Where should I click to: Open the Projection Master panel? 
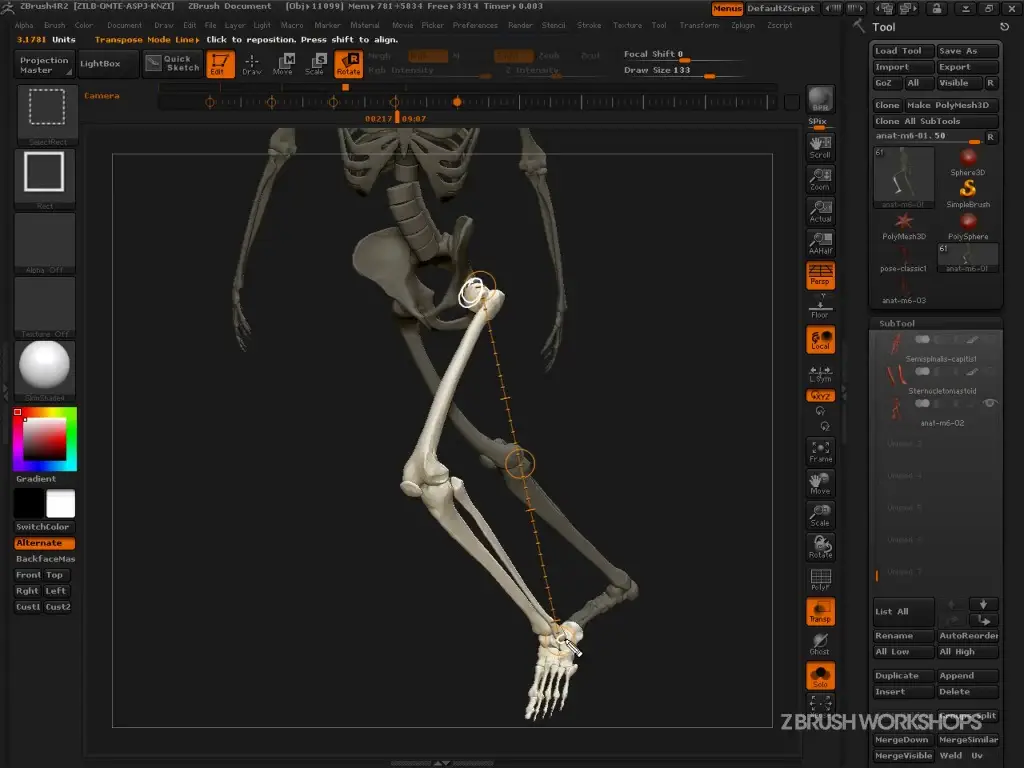click(44, 65)
